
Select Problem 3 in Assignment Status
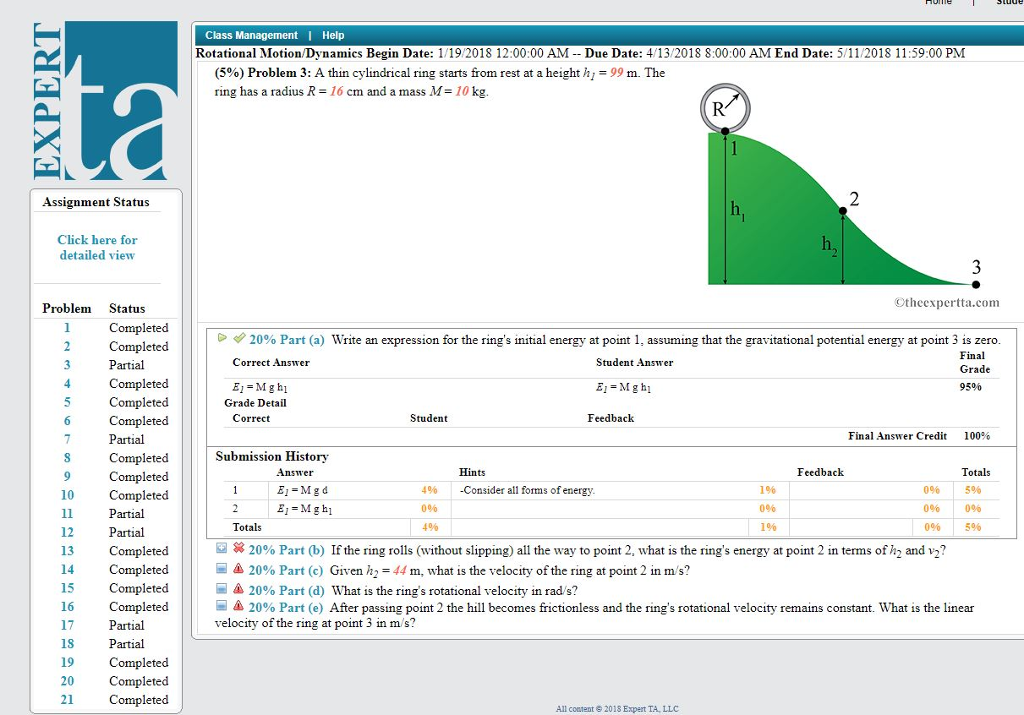67,364
